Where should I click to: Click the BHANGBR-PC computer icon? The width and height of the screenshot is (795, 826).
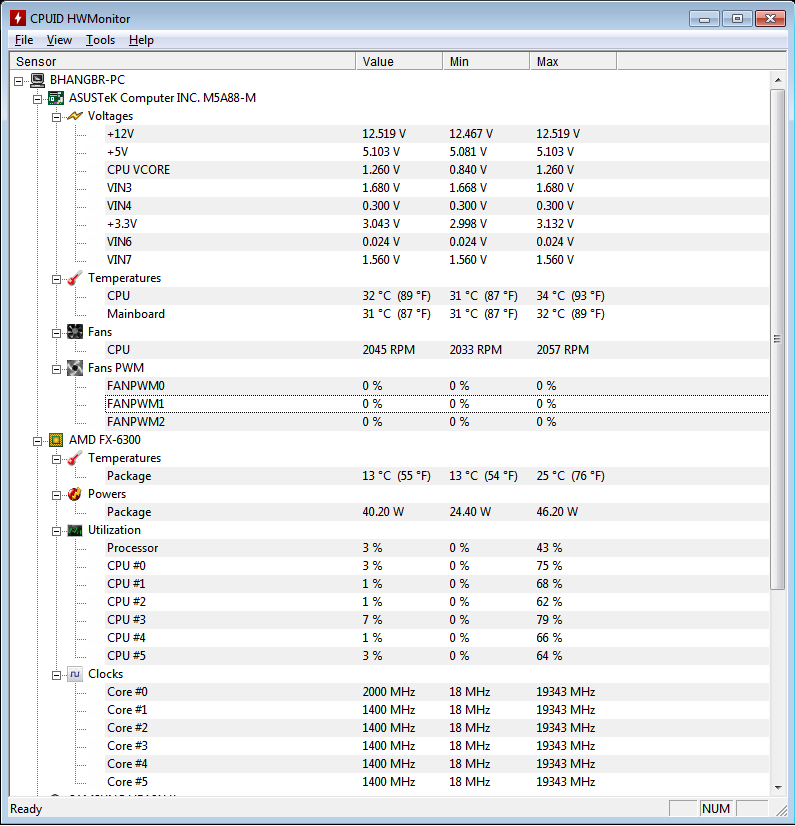point(37,80)
